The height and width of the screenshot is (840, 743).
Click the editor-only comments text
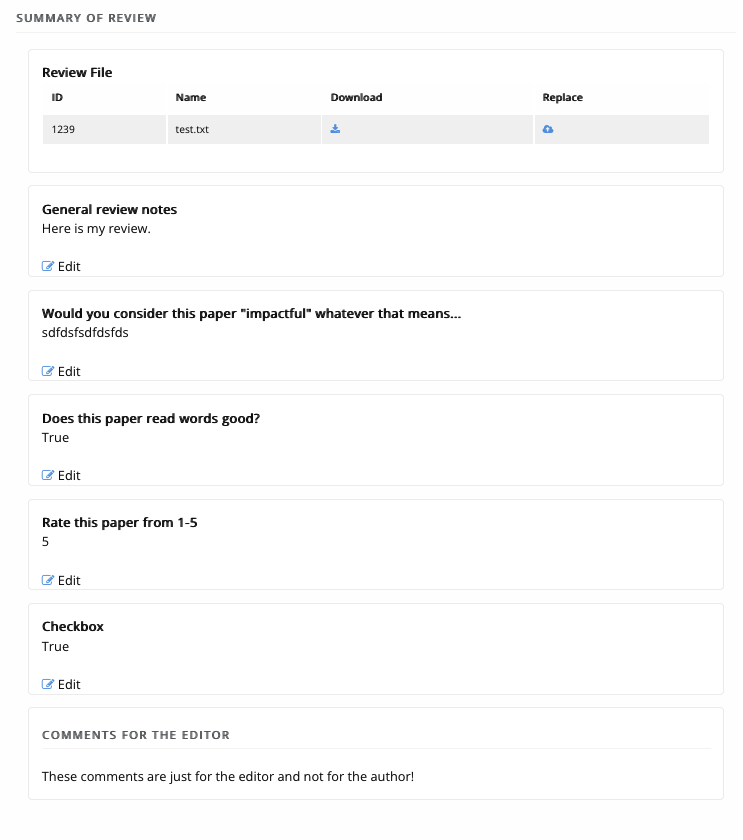click(x=228, y=775)
